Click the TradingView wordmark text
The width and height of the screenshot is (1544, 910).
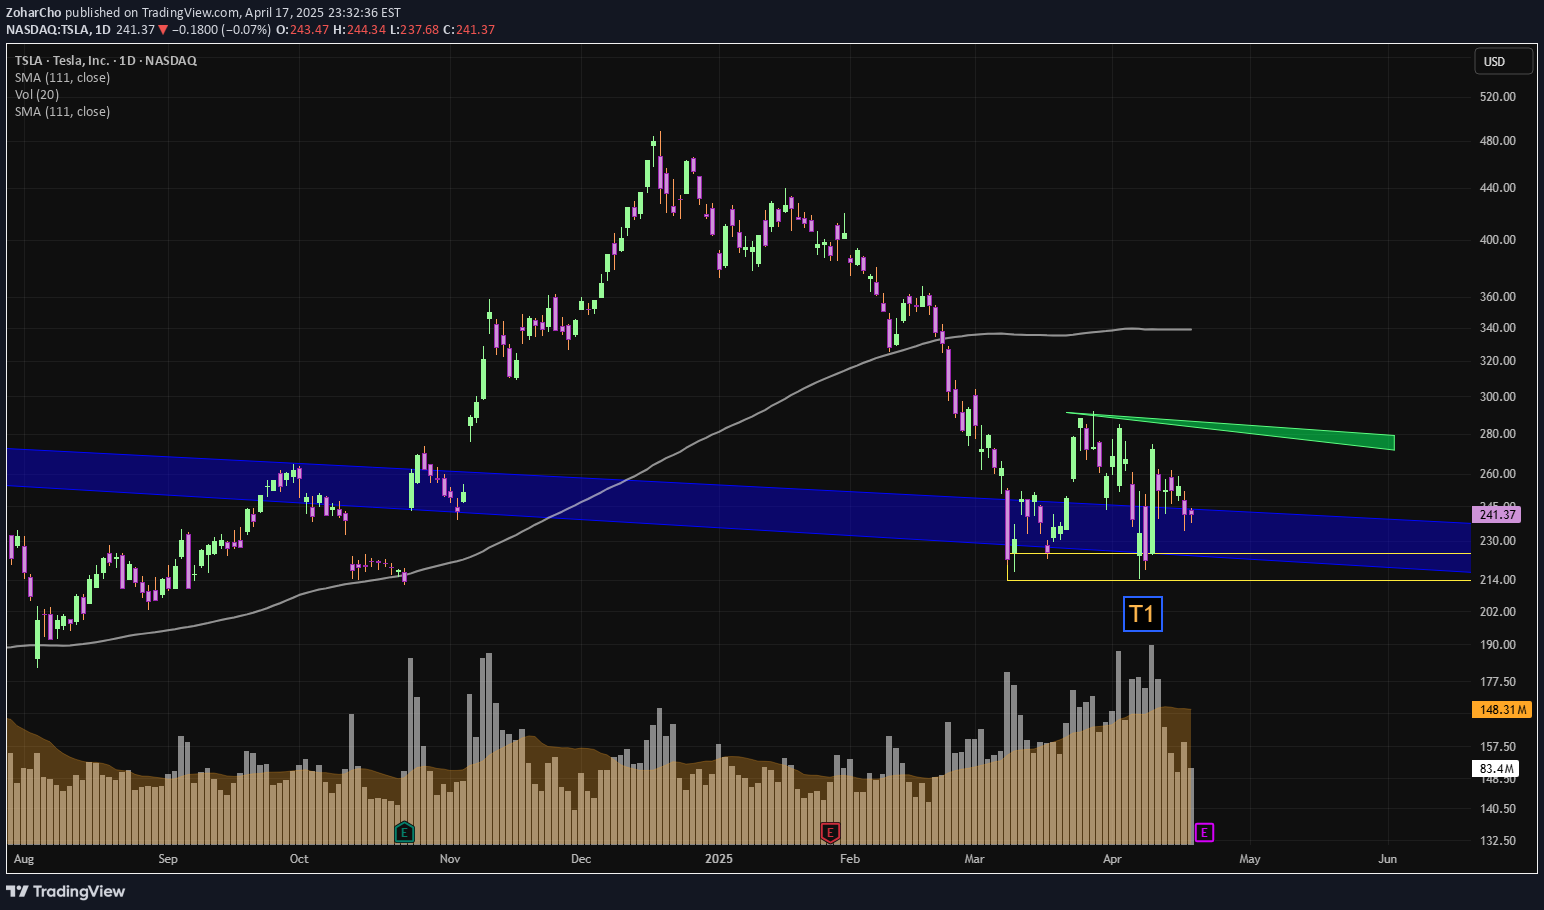pyautogui.click(x=77, y=891)
